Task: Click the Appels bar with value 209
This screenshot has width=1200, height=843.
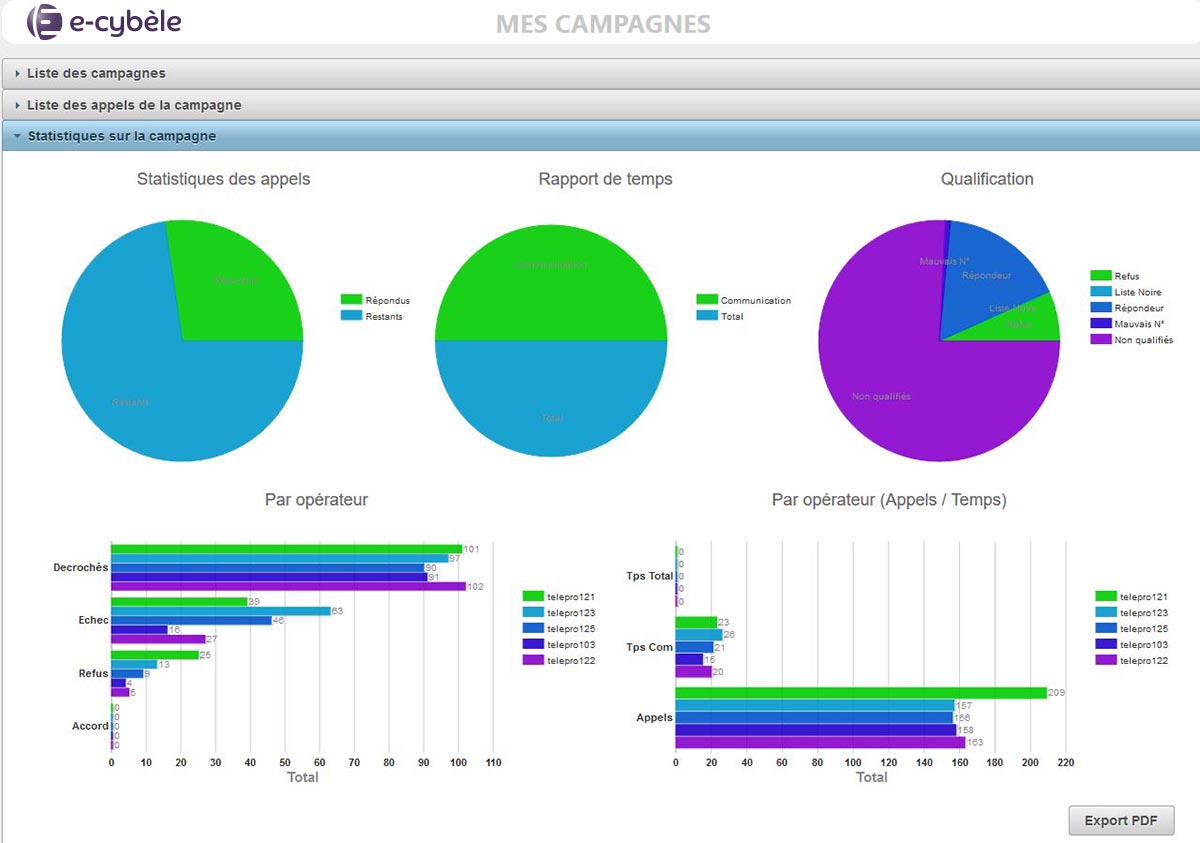Action: pos(861,693)
